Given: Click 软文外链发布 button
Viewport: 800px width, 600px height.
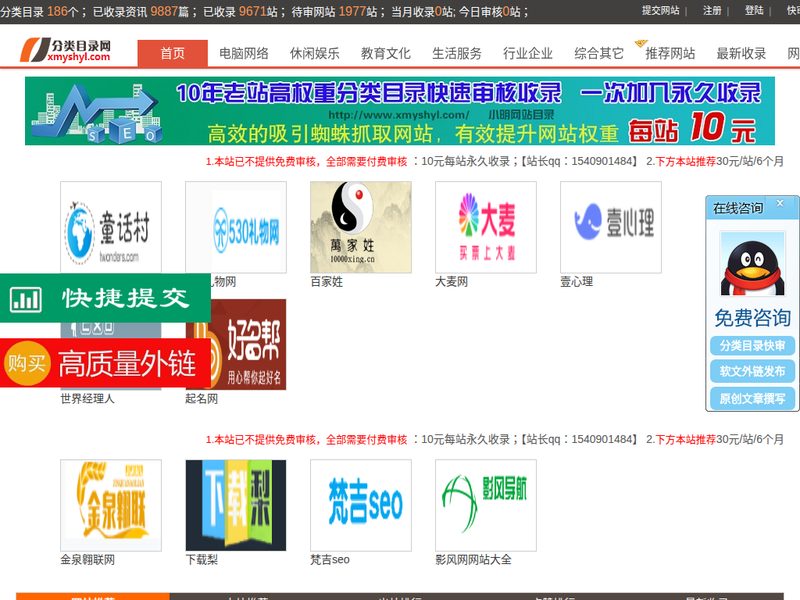Looking at the screenshot, I should click(753, 371).
